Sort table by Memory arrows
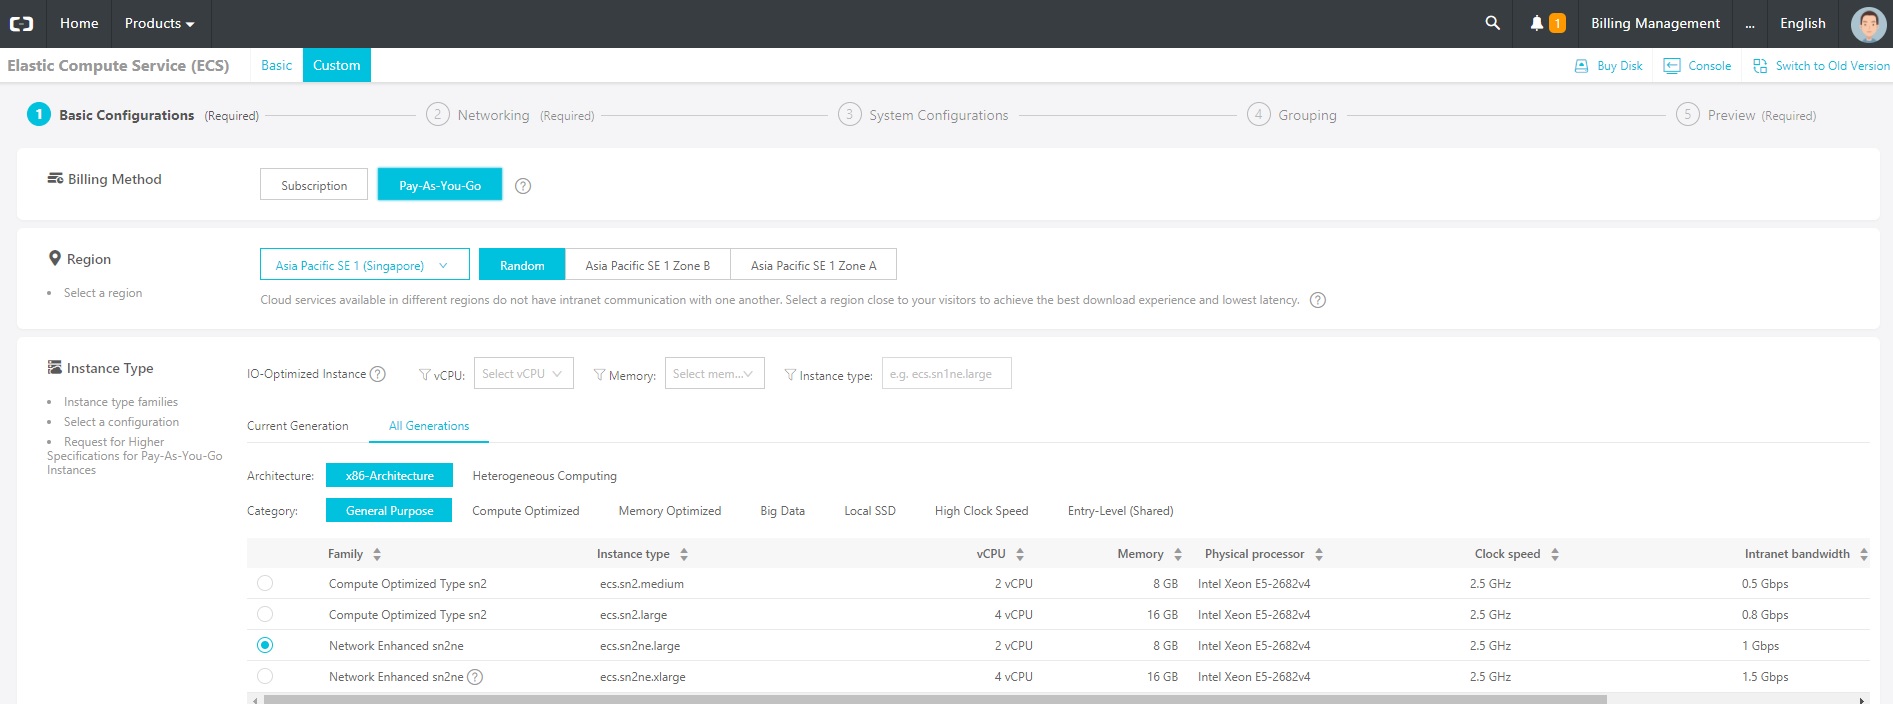 click(x=1178, y=554)
